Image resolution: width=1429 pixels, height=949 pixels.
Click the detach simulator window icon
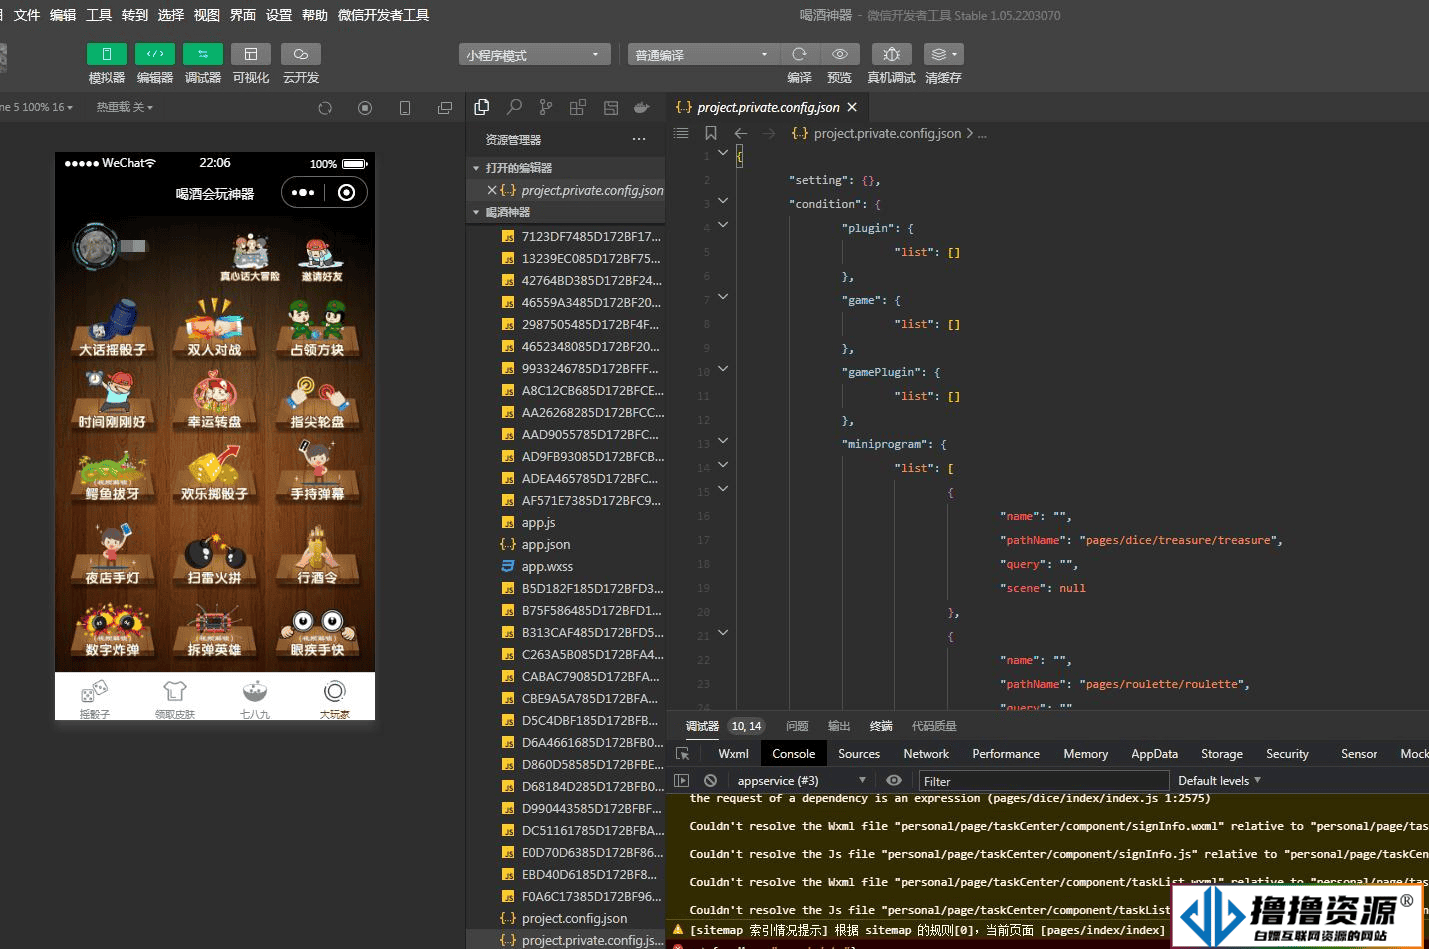[445, 108]
